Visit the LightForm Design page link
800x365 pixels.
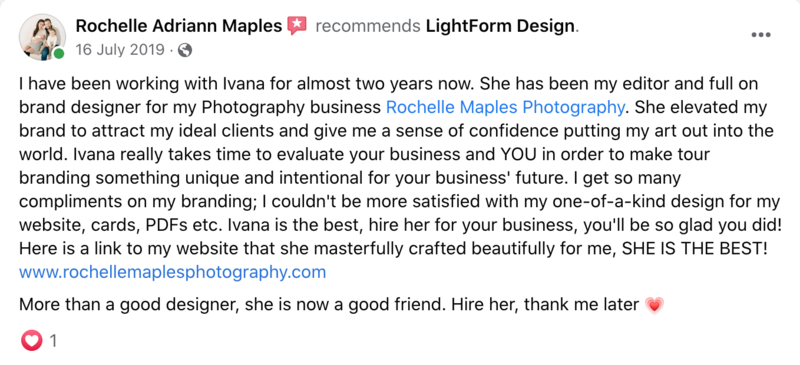click(x=501, y=26)
